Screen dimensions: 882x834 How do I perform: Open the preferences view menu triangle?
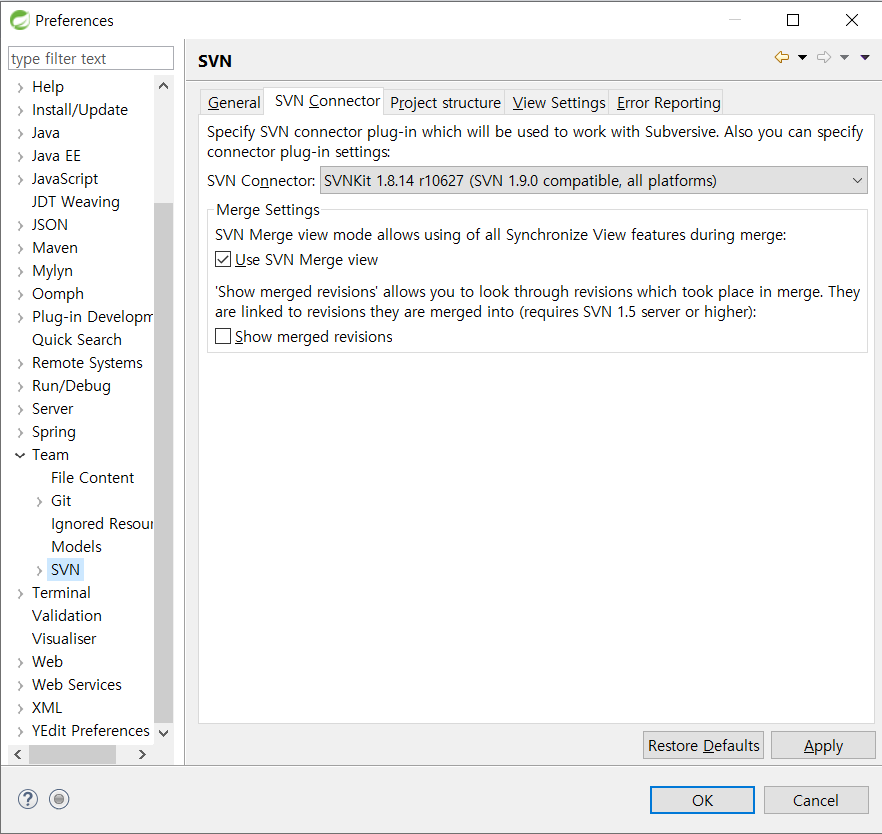[865, 57]
